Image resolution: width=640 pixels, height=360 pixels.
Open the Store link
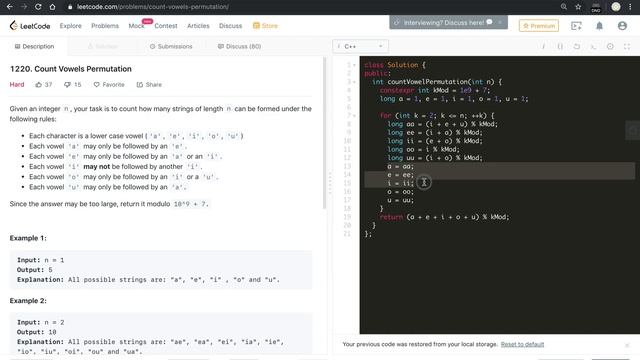[265, 26]
